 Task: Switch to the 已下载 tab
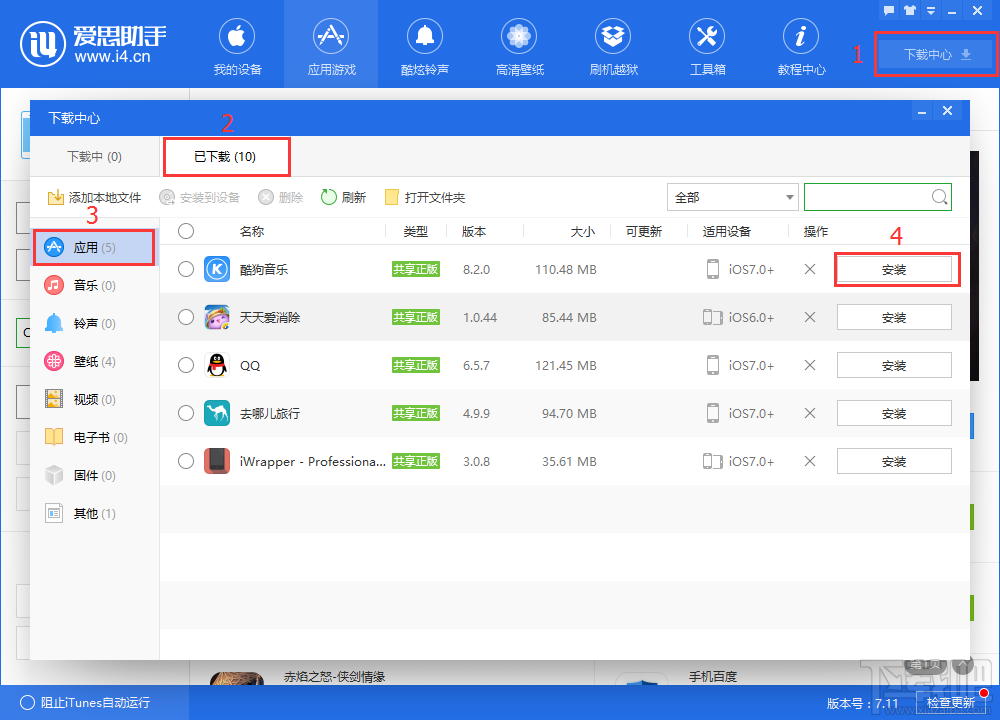[226, 156]
